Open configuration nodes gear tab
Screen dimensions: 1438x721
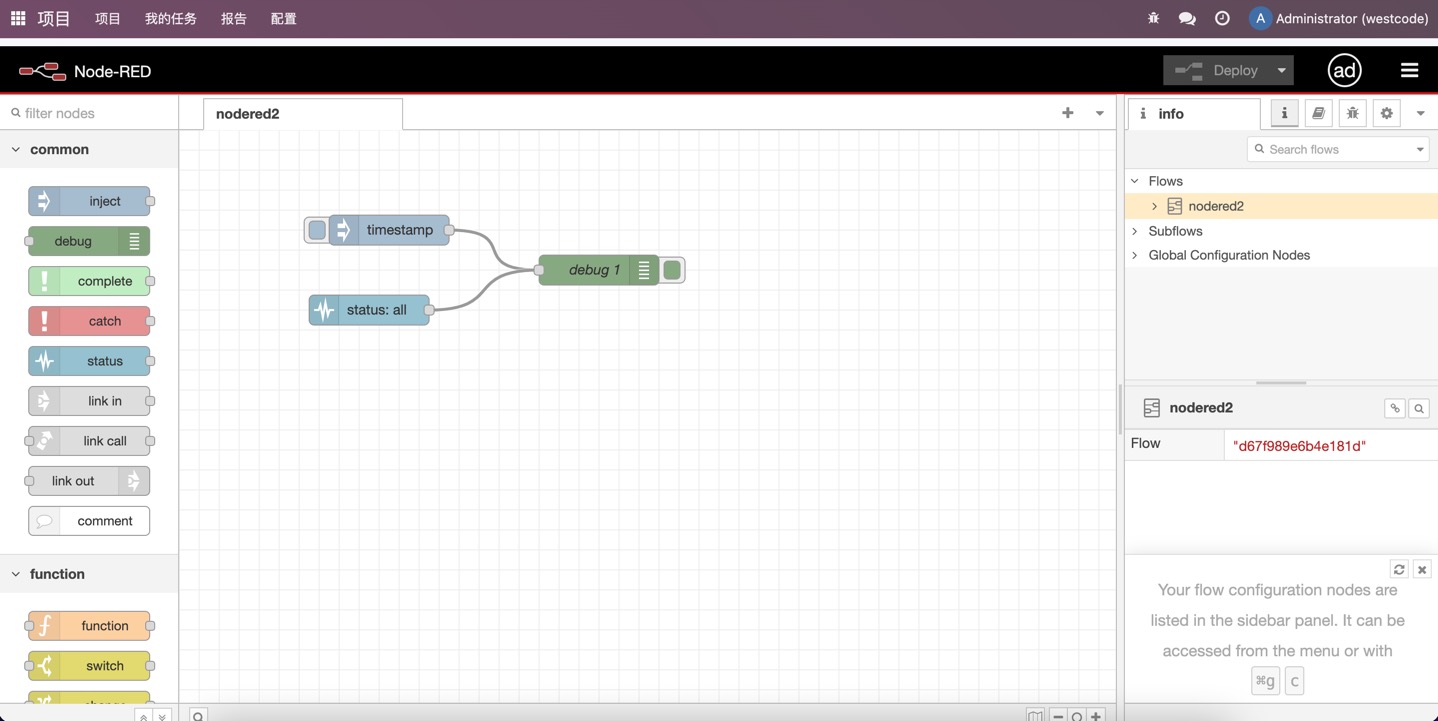(x=1386, y=114)
